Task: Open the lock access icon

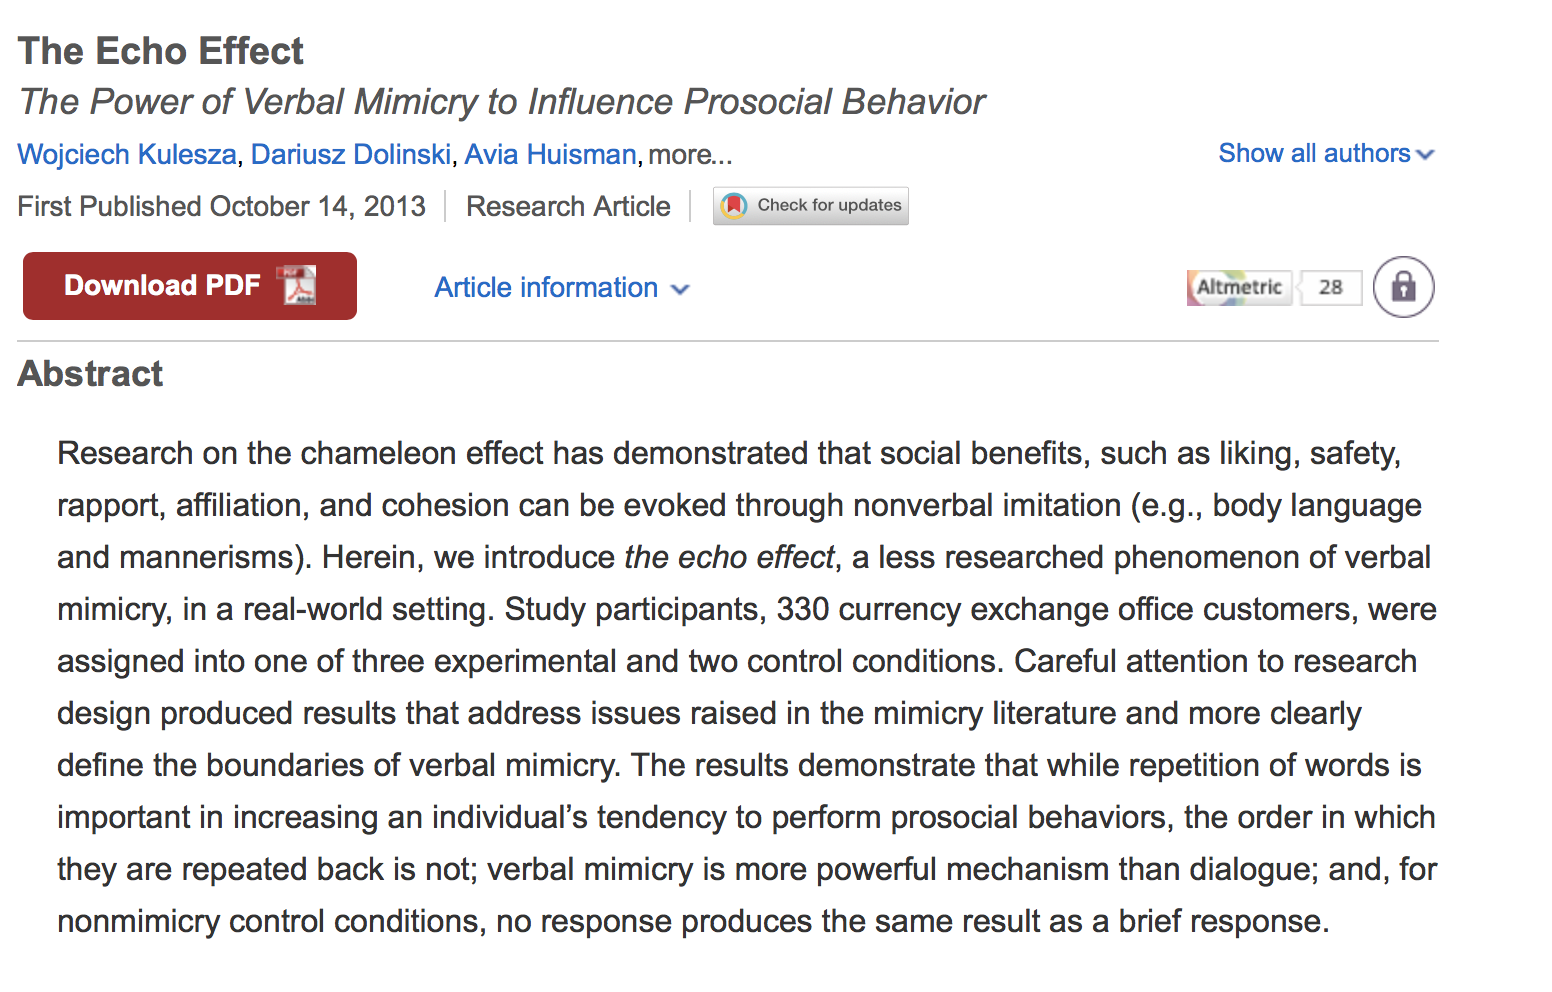Action: click(x=1403, y=287)
